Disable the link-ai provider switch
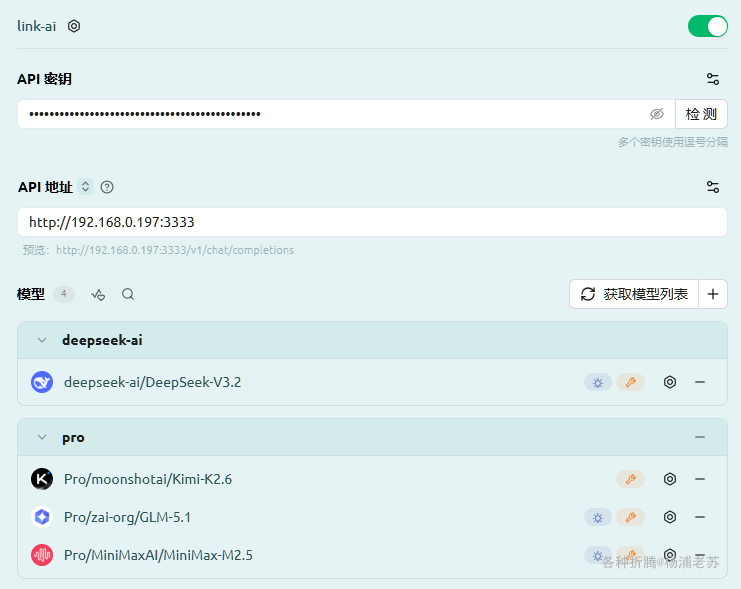This screenshot has width=741, height=589. [707, 26]
